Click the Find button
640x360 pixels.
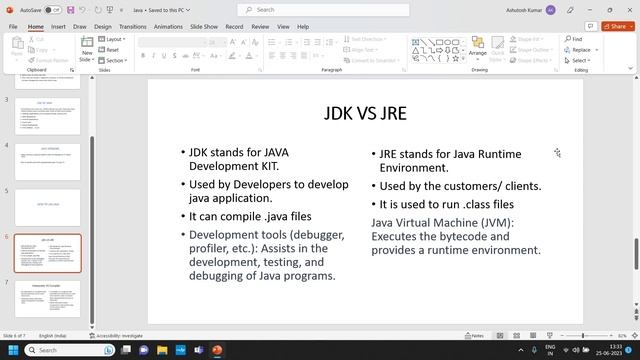pos(573,39)
